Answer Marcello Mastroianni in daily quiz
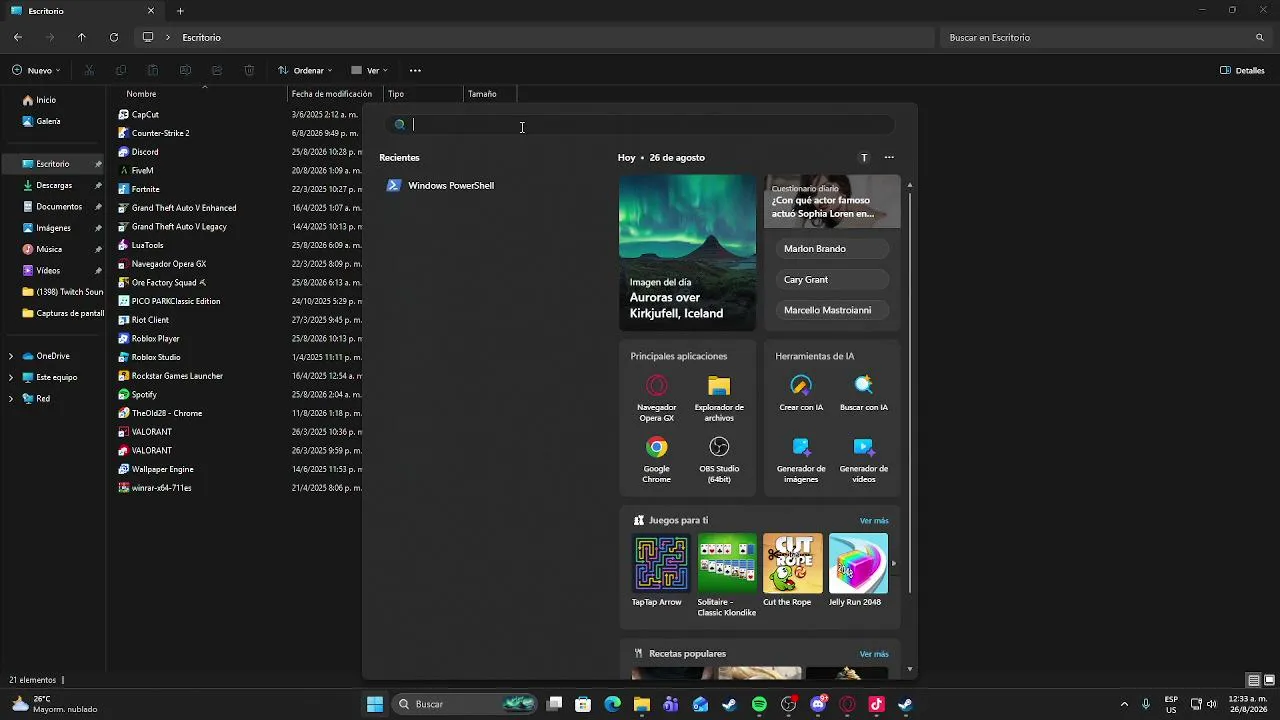 (x=832, y=310)
